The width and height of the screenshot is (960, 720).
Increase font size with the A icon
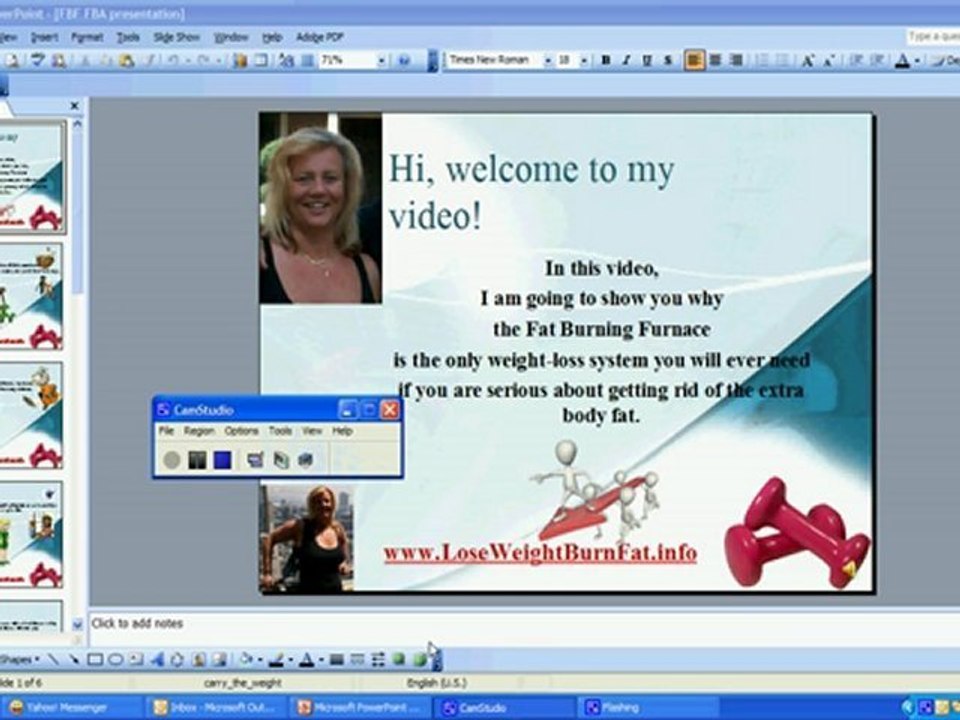(x=808, y=60)
